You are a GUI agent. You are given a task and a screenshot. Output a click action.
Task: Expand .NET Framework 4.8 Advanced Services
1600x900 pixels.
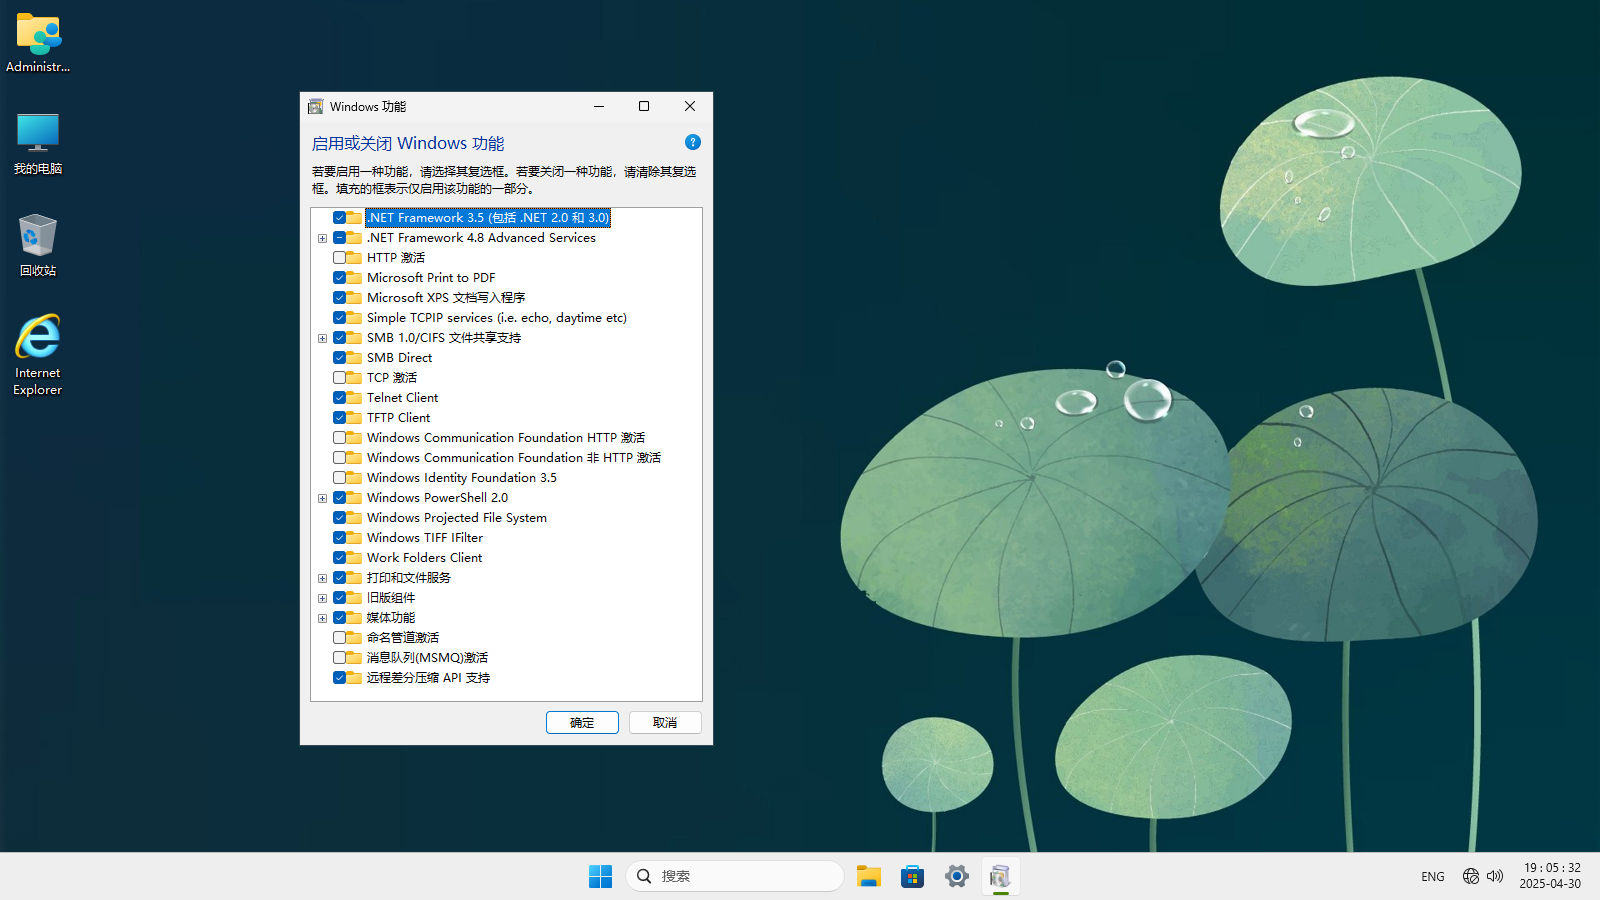click(x=322, y=238)
